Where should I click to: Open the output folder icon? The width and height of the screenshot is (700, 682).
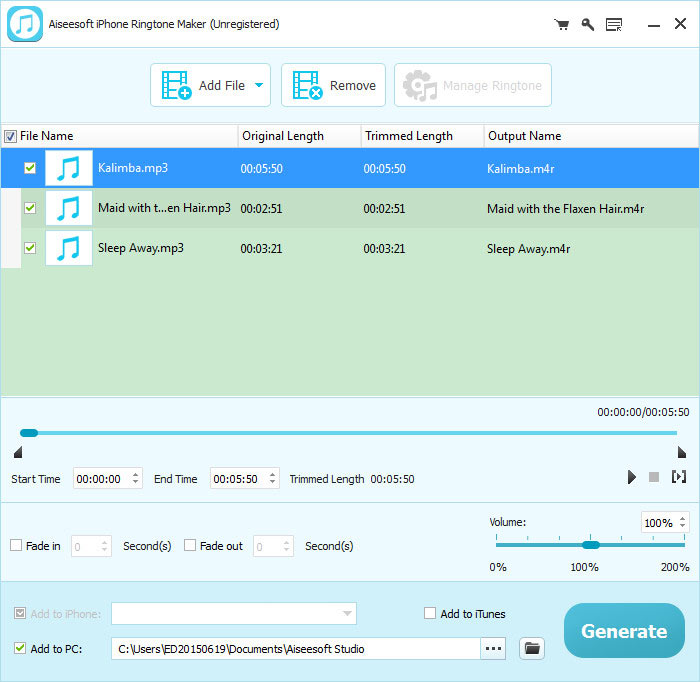coord(532,648)
